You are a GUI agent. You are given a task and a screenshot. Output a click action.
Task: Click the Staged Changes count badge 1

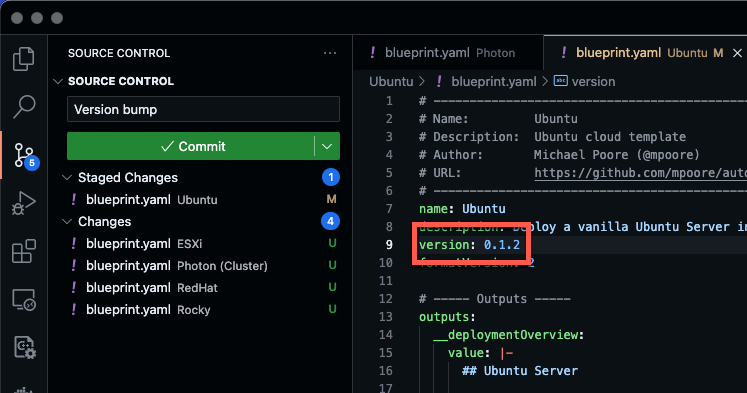coord(331,177)
